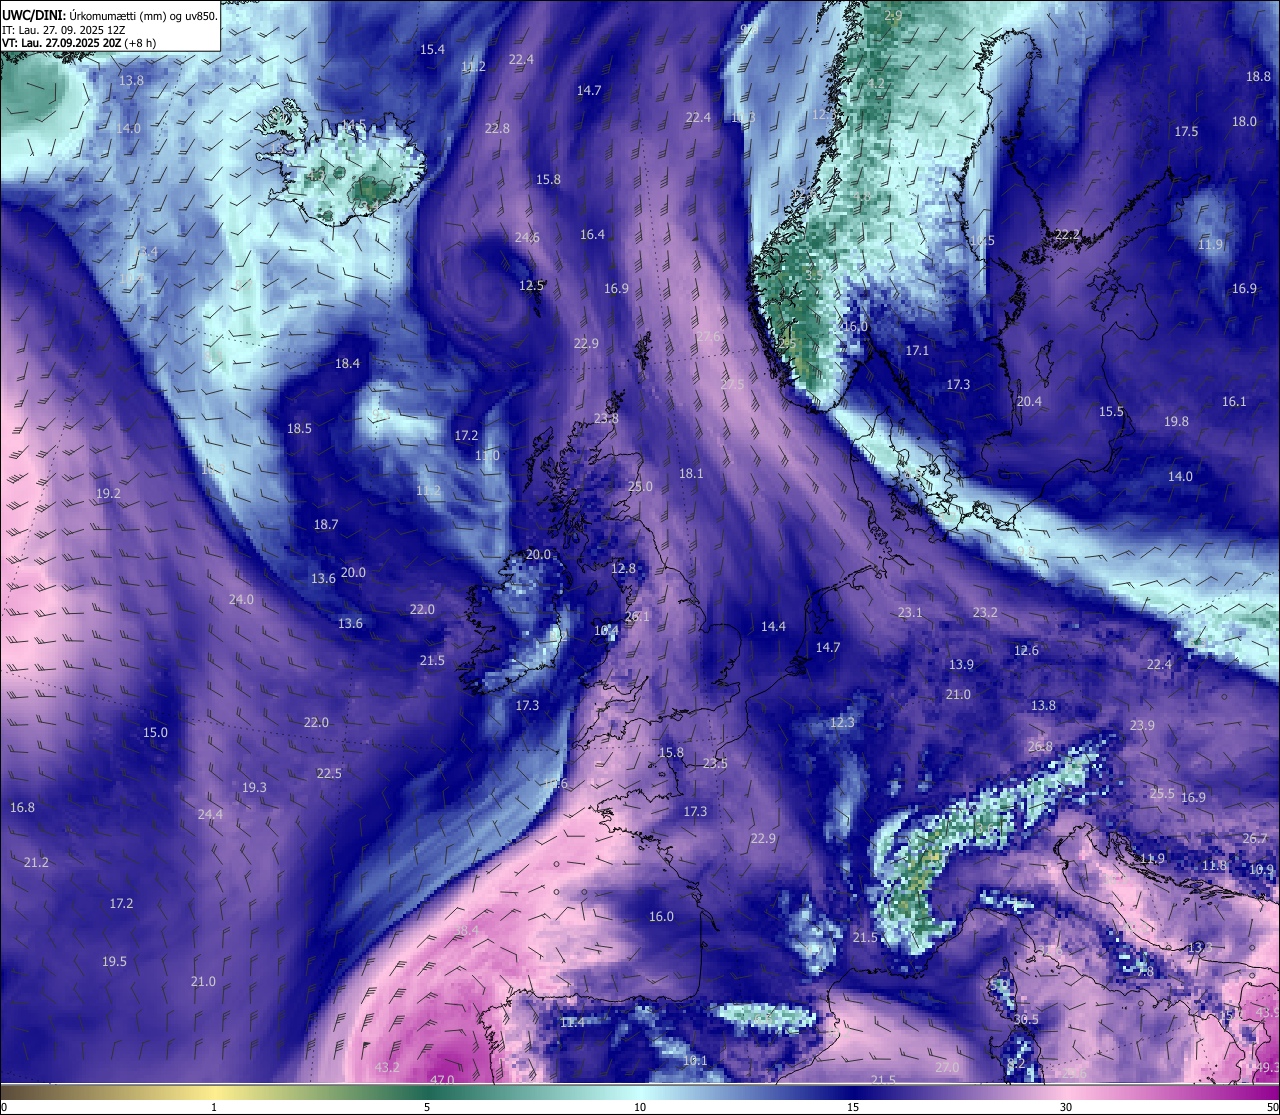Screen dimensions: 1280x1115
Task: Click the map value 26.7
Action: [1255, 838]
